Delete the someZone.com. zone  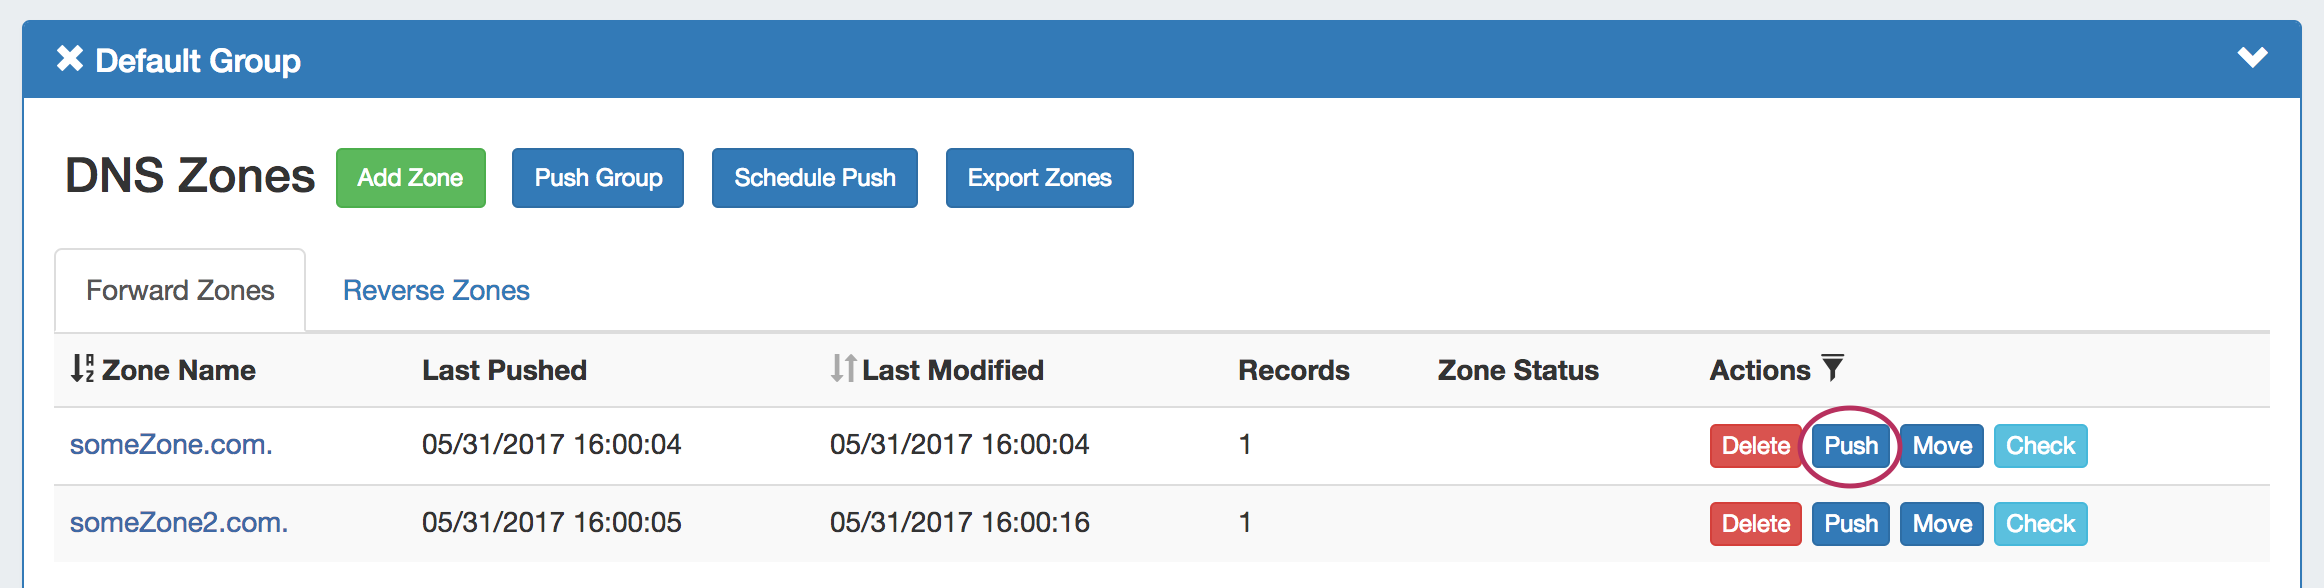(1755, 446)
